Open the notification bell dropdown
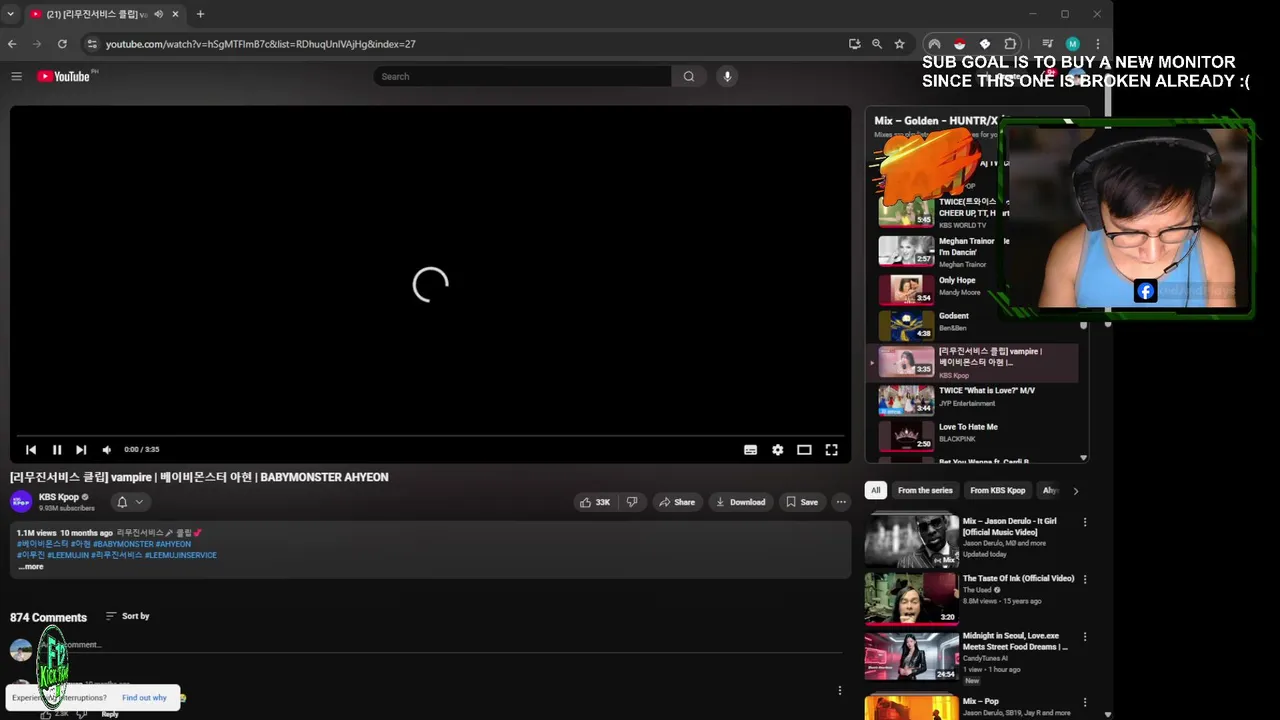 129,502
